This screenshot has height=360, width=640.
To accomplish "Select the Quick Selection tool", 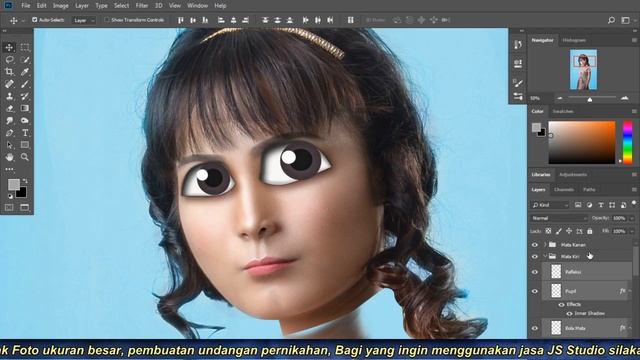I will 25,60.
